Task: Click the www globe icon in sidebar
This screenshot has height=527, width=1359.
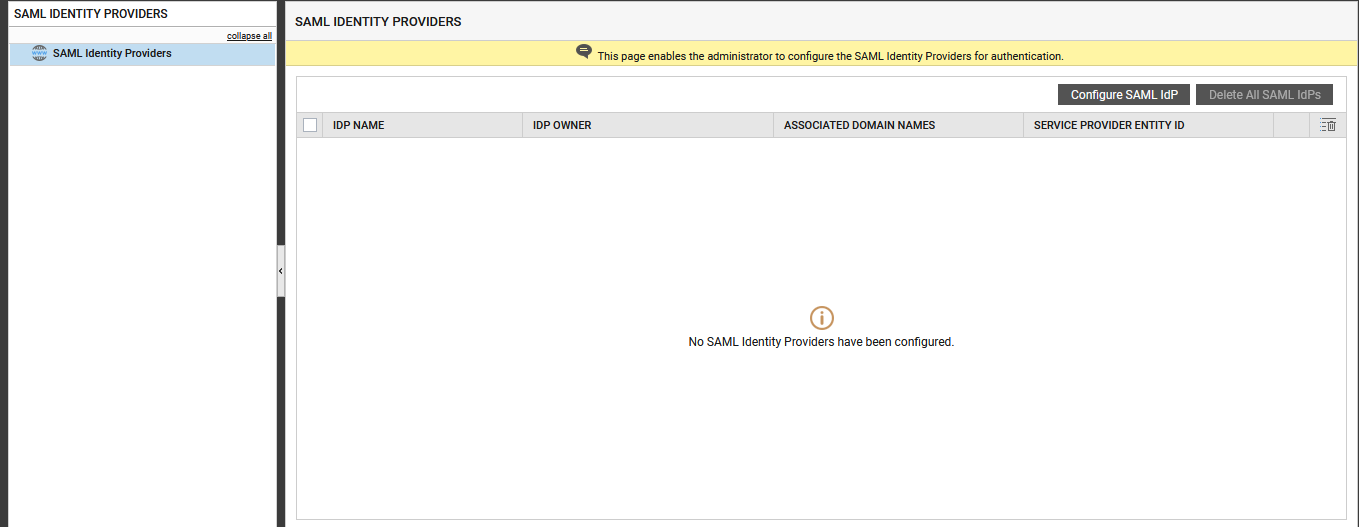Action: point(39,54)
